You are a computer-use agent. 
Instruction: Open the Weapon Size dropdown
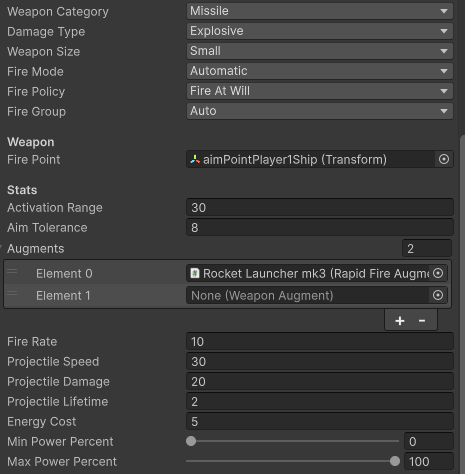[x=319, y=51]
